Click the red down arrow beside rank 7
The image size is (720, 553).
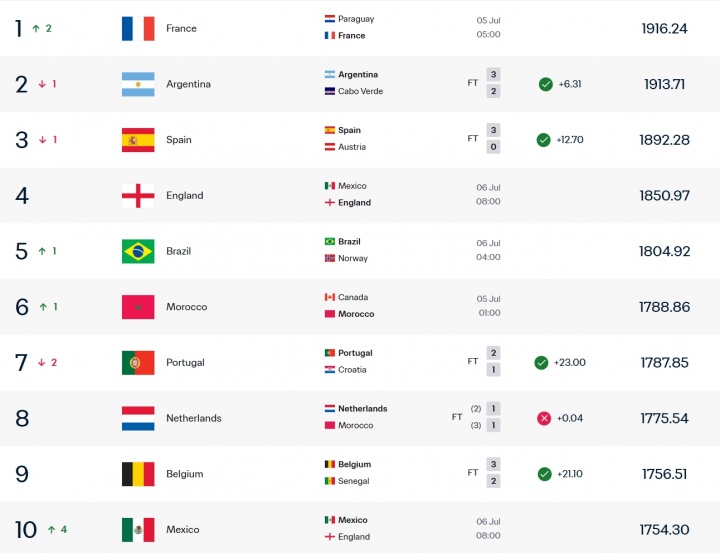point(41,362)
